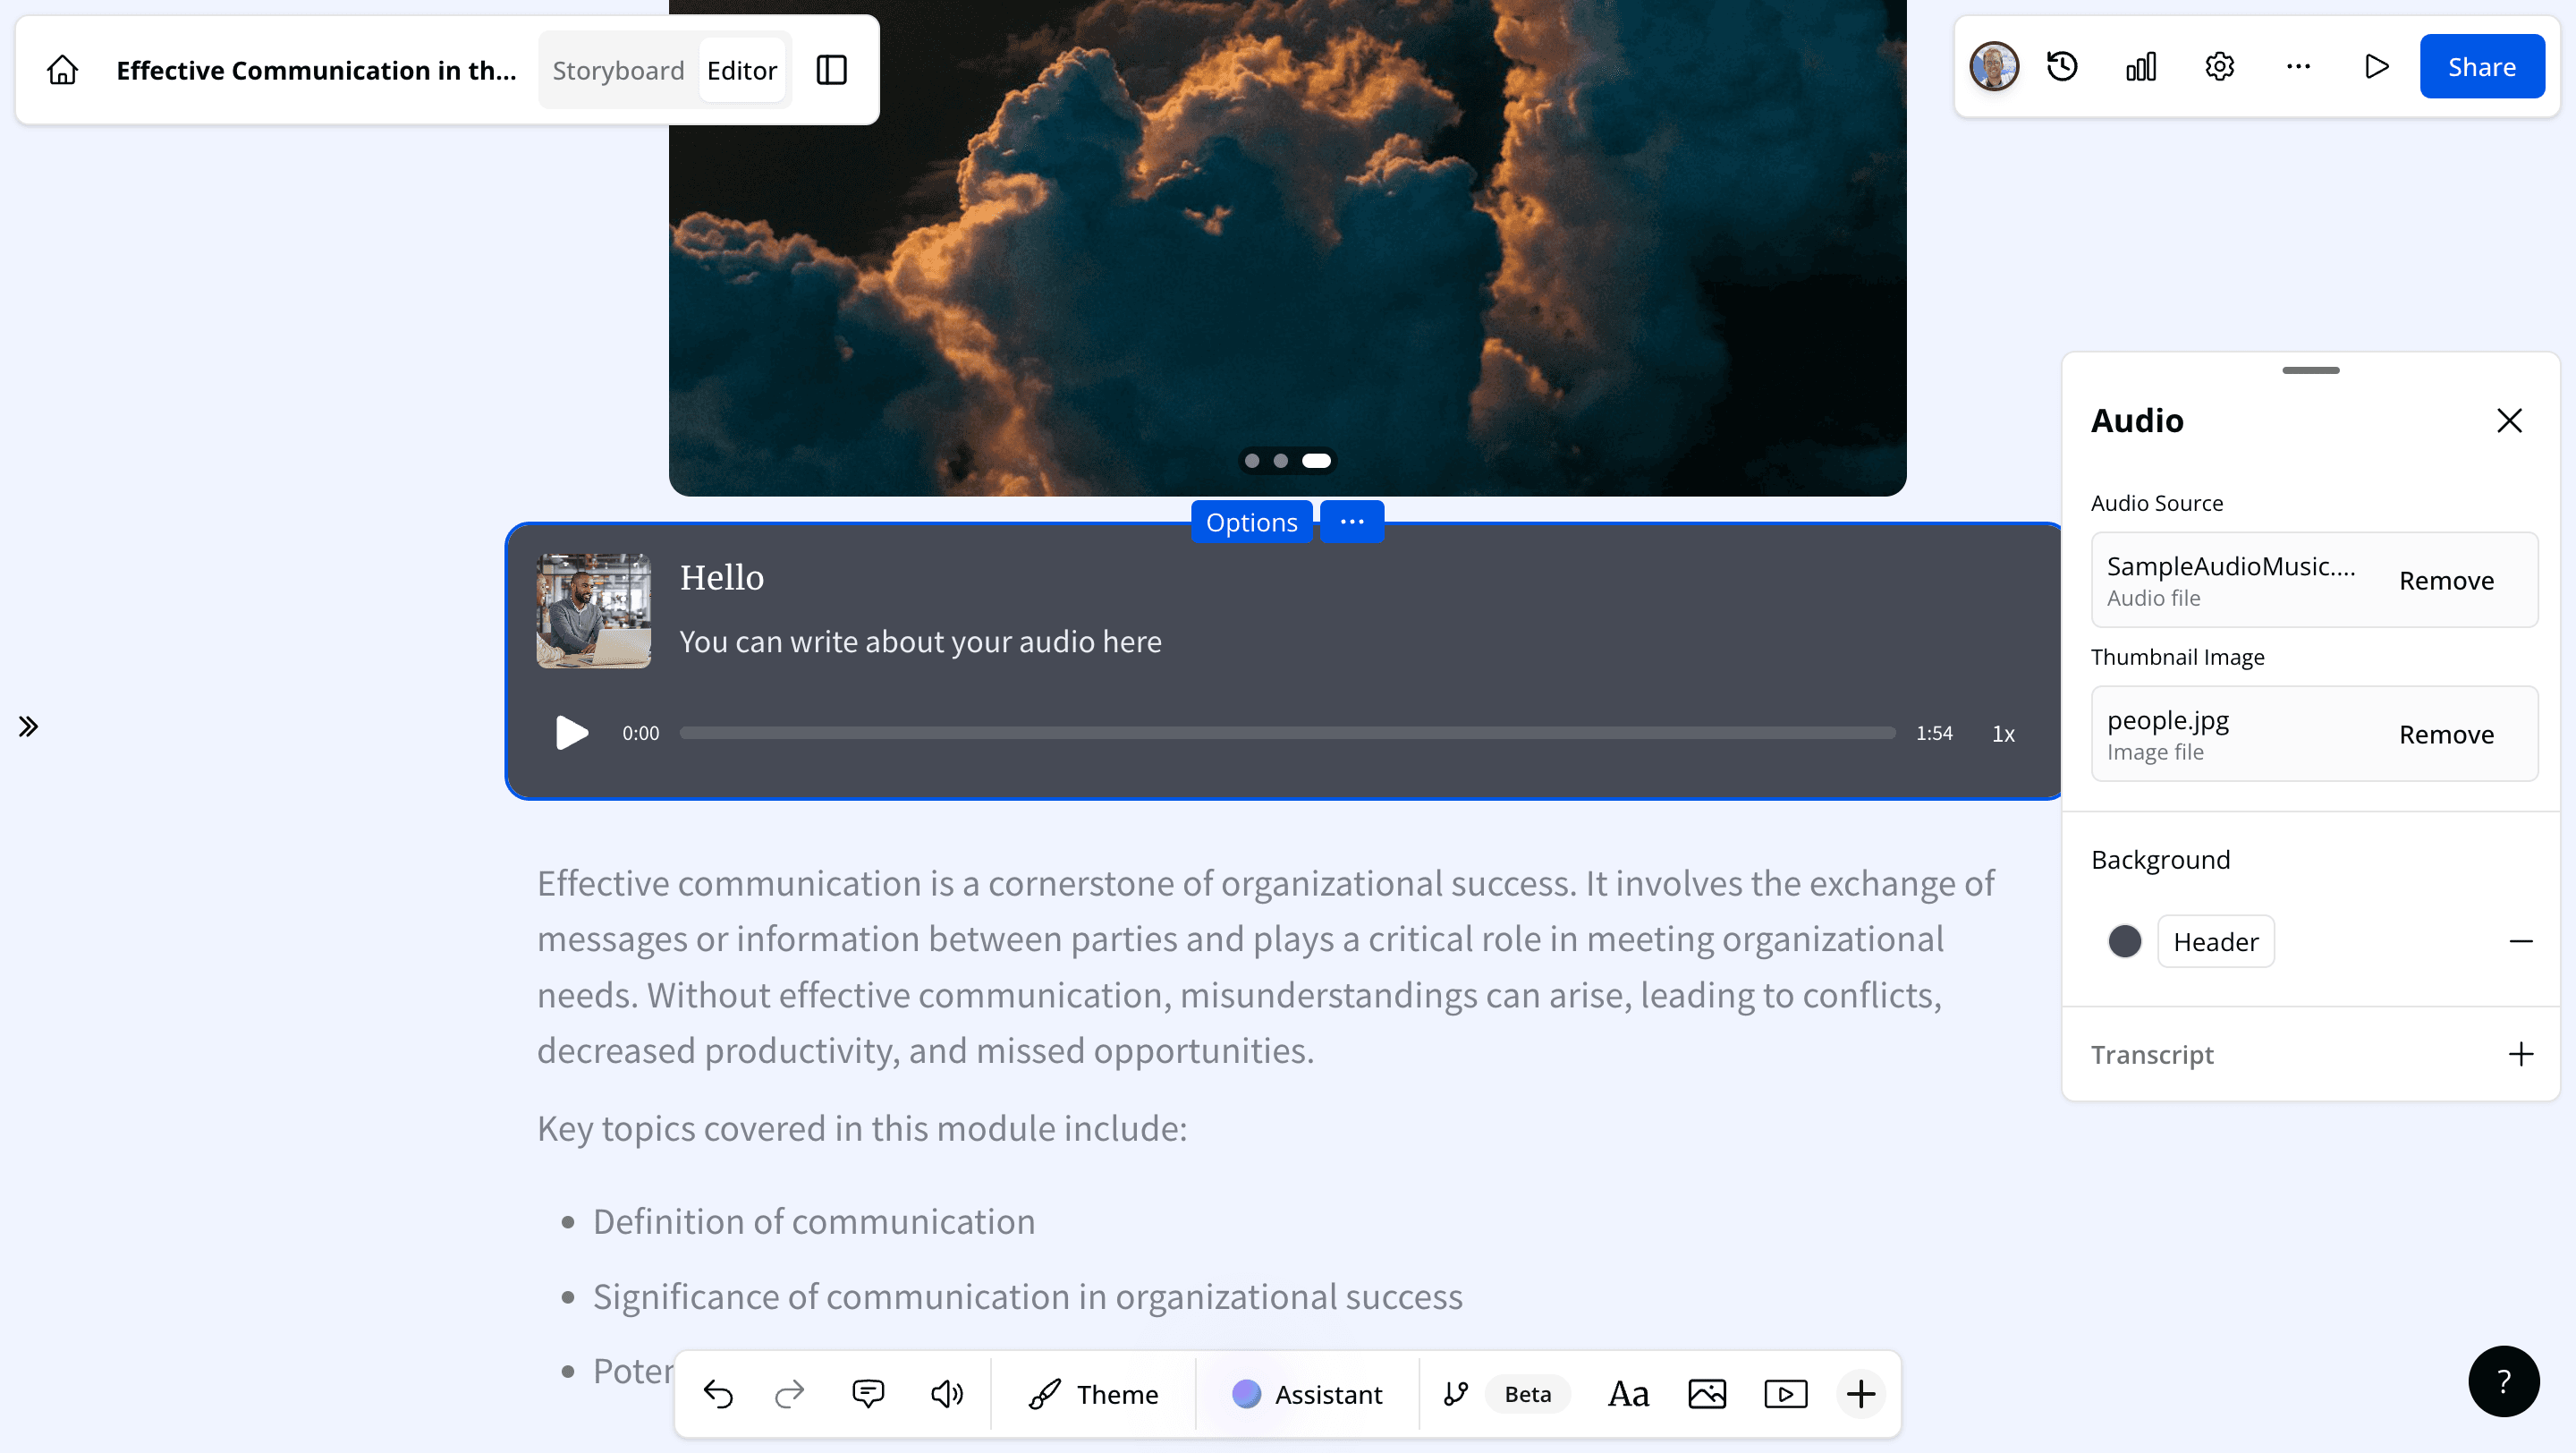Open the Header background dropdown

point(2215,942)
